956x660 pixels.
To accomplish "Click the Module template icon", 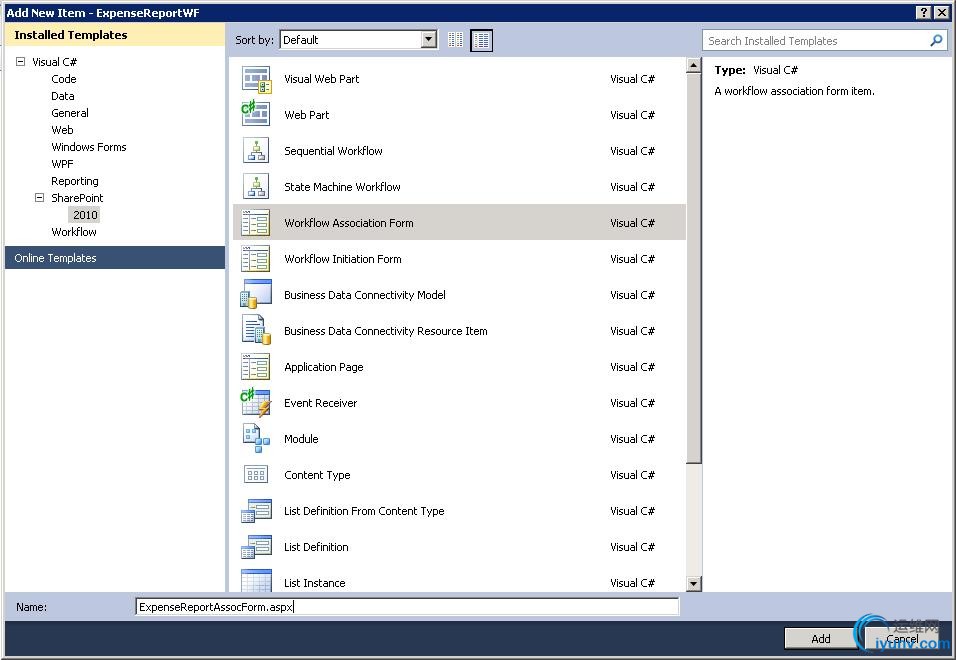I will point(256,438).
